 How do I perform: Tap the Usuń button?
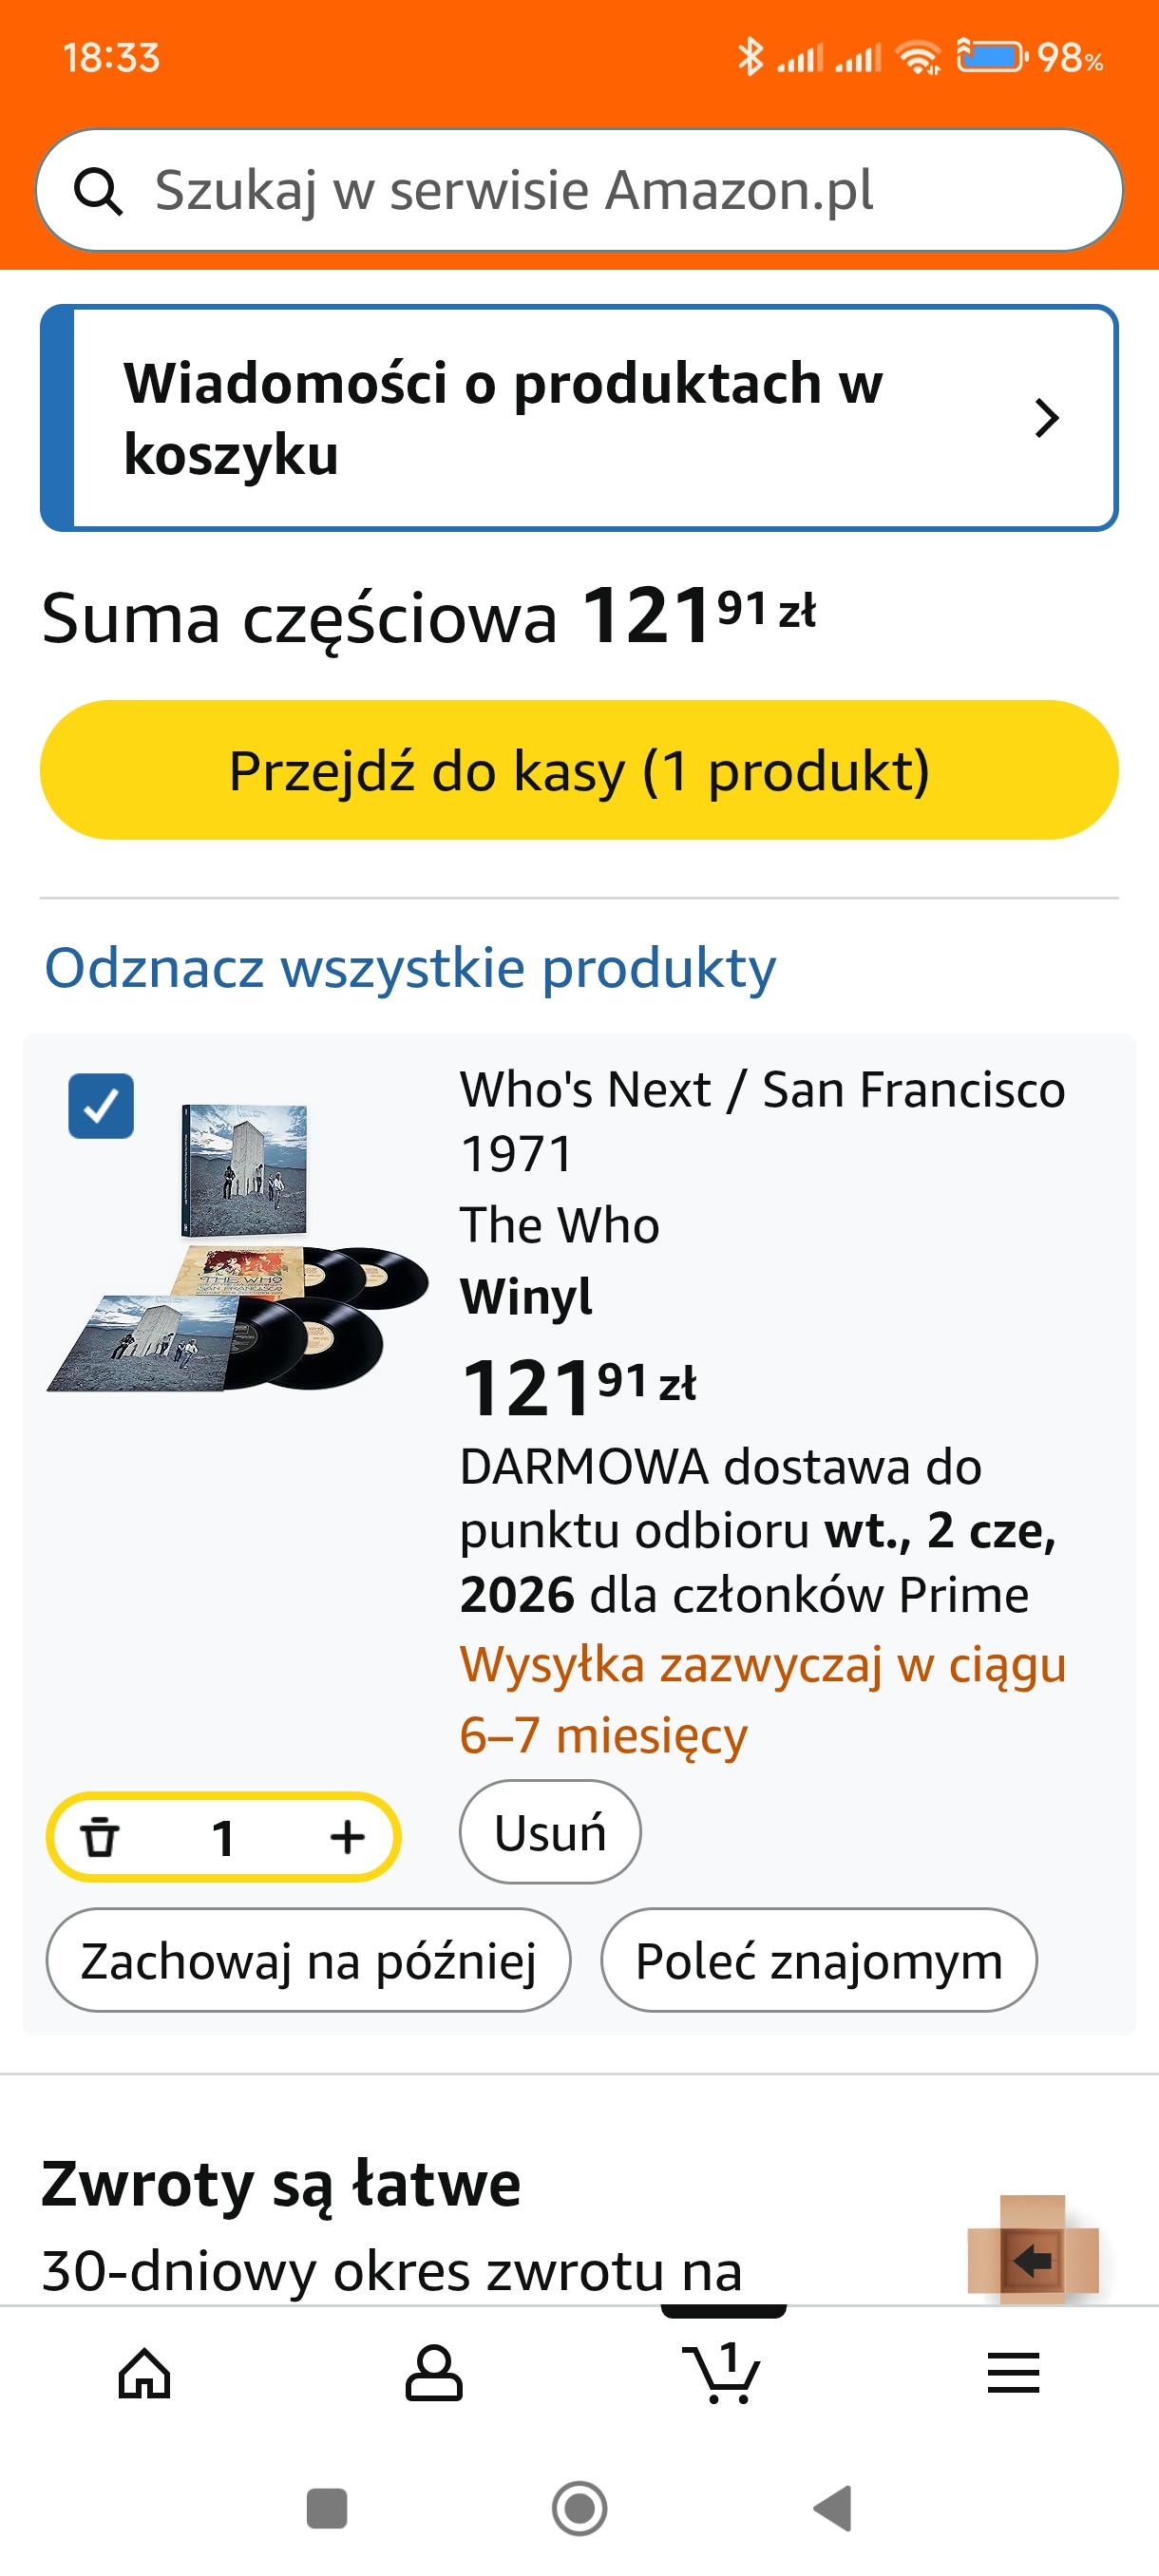pos(550,1832)
